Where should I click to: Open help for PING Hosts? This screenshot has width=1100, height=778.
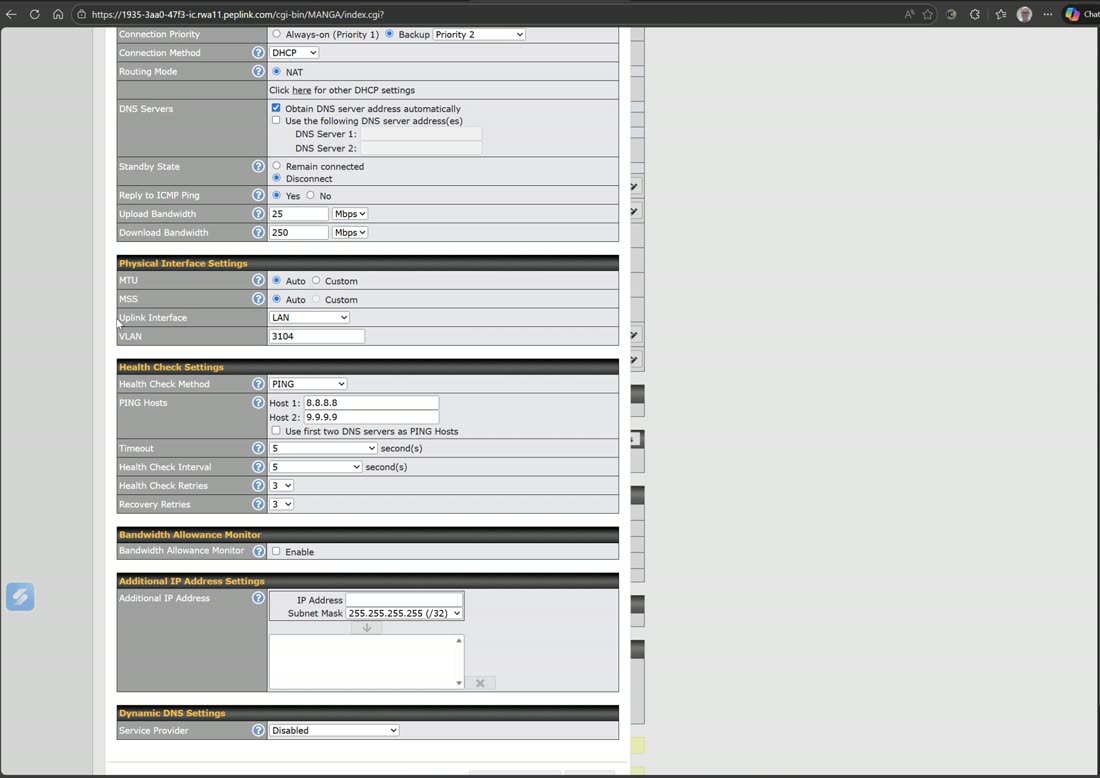[258, 403]
